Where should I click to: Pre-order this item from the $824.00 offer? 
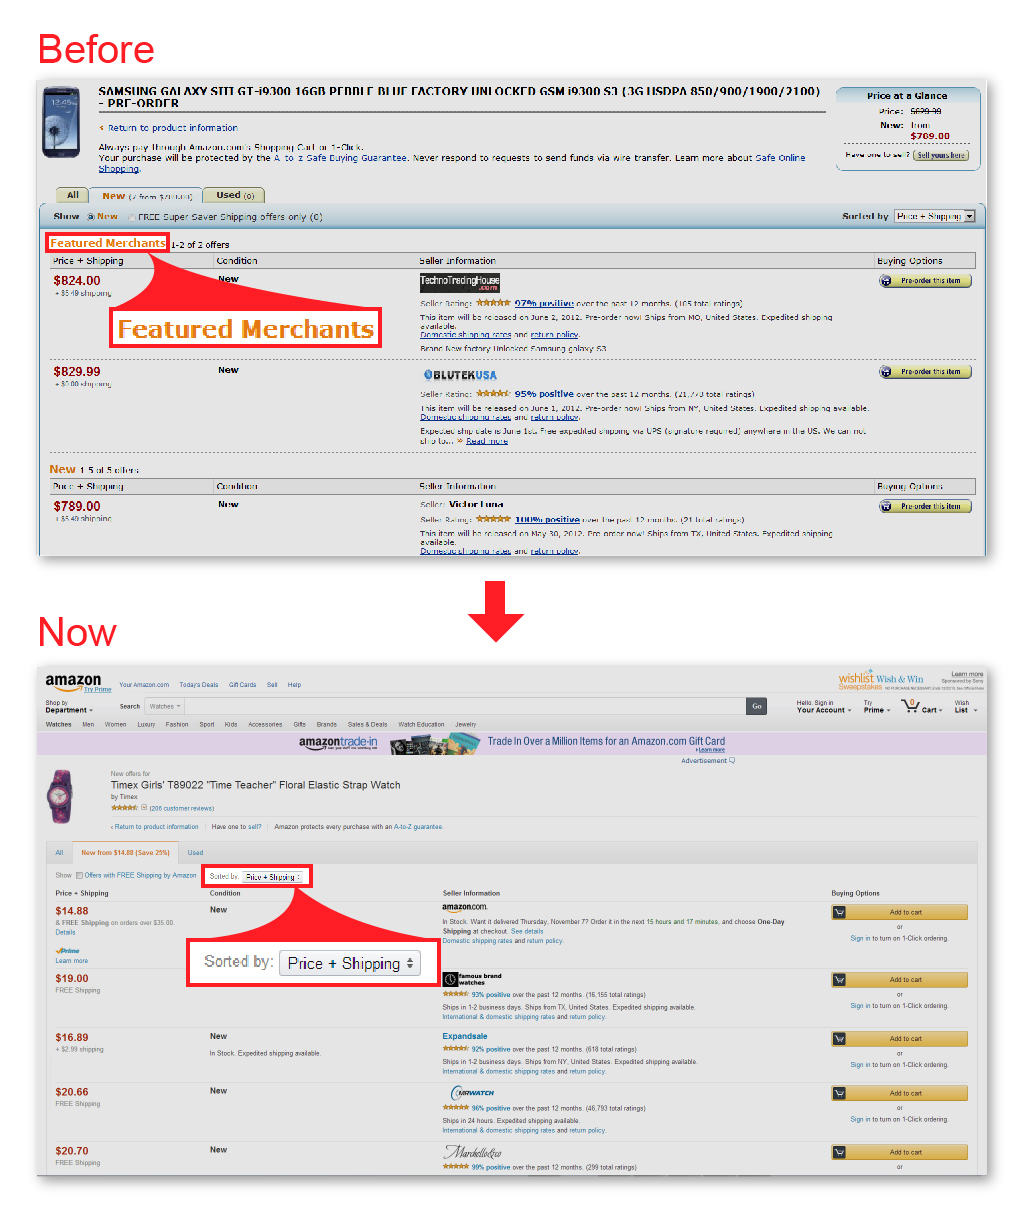click(x=925, y=281)
